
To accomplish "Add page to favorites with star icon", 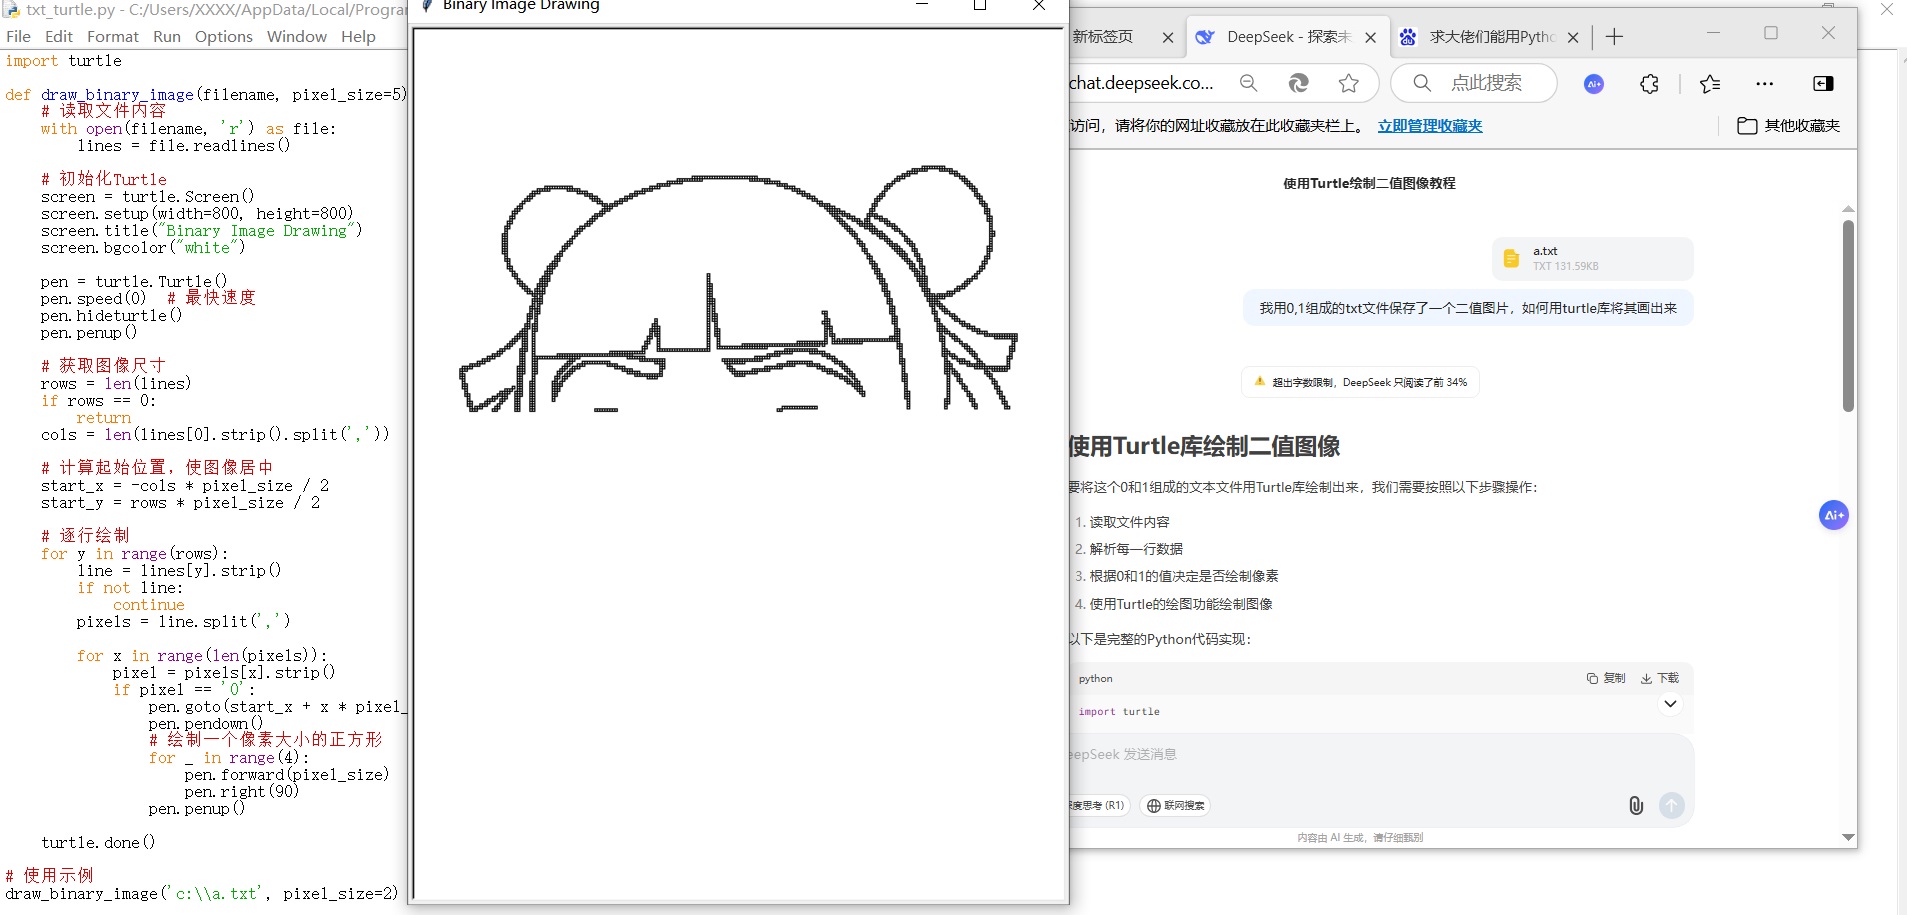I will [x=1349, y=83].
